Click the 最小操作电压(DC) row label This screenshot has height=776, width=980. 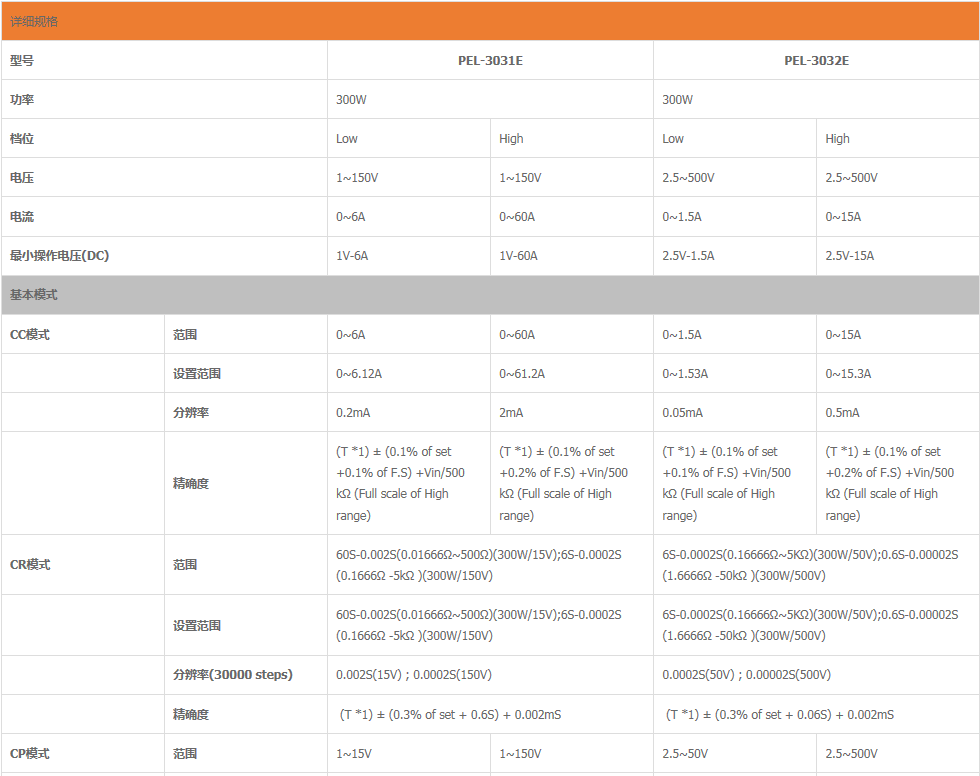(x=60, y=256)
